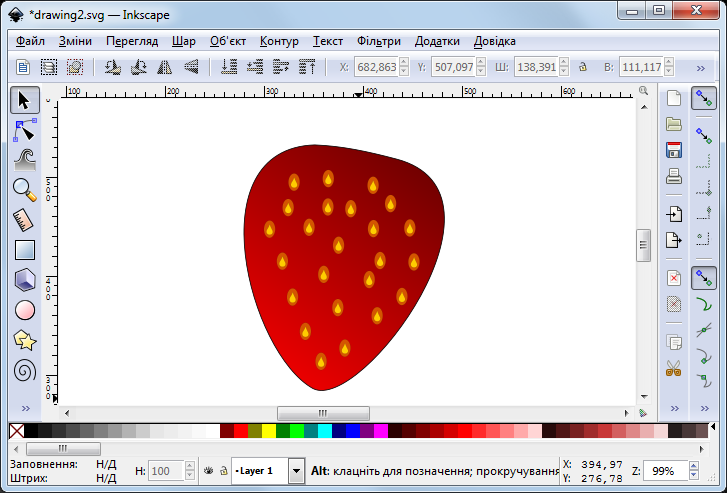The width and height of the screenshot is (727, 493).
Task: Choose the Star and polygon tool
Action: coord(25,340)
